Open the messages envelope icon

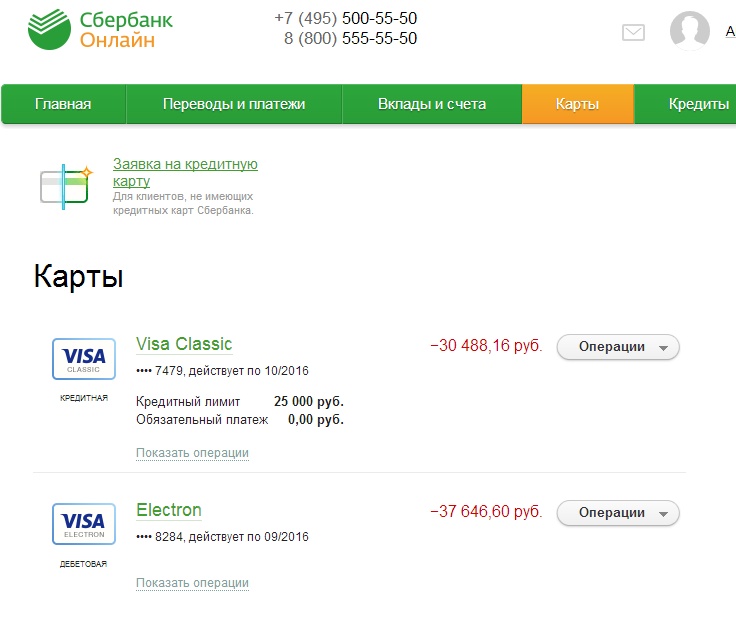[633, 32]
